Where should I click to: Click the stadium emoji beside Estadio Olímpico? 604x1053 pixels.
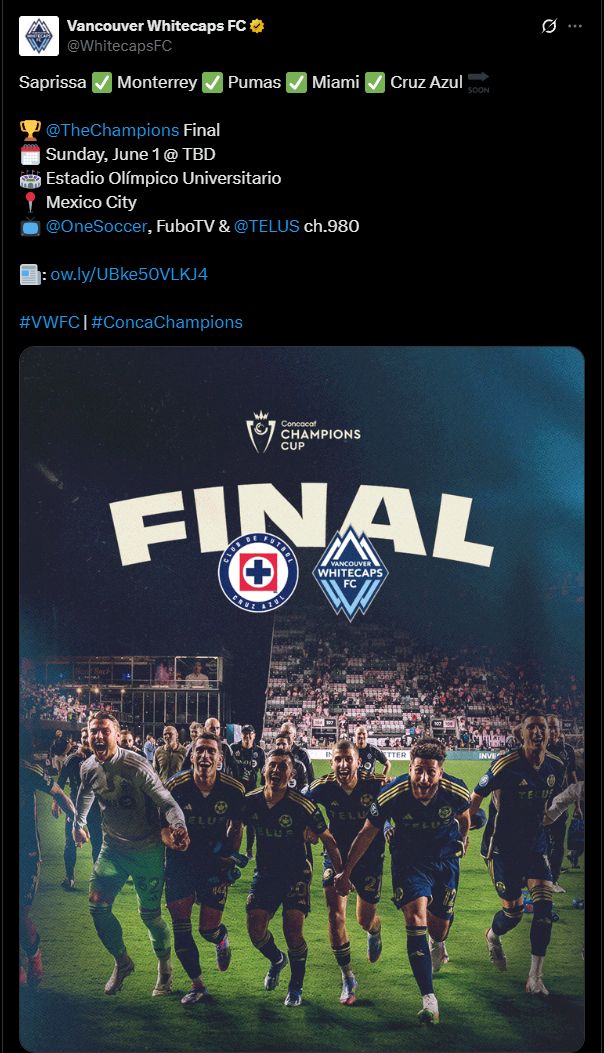pos(30,179)
